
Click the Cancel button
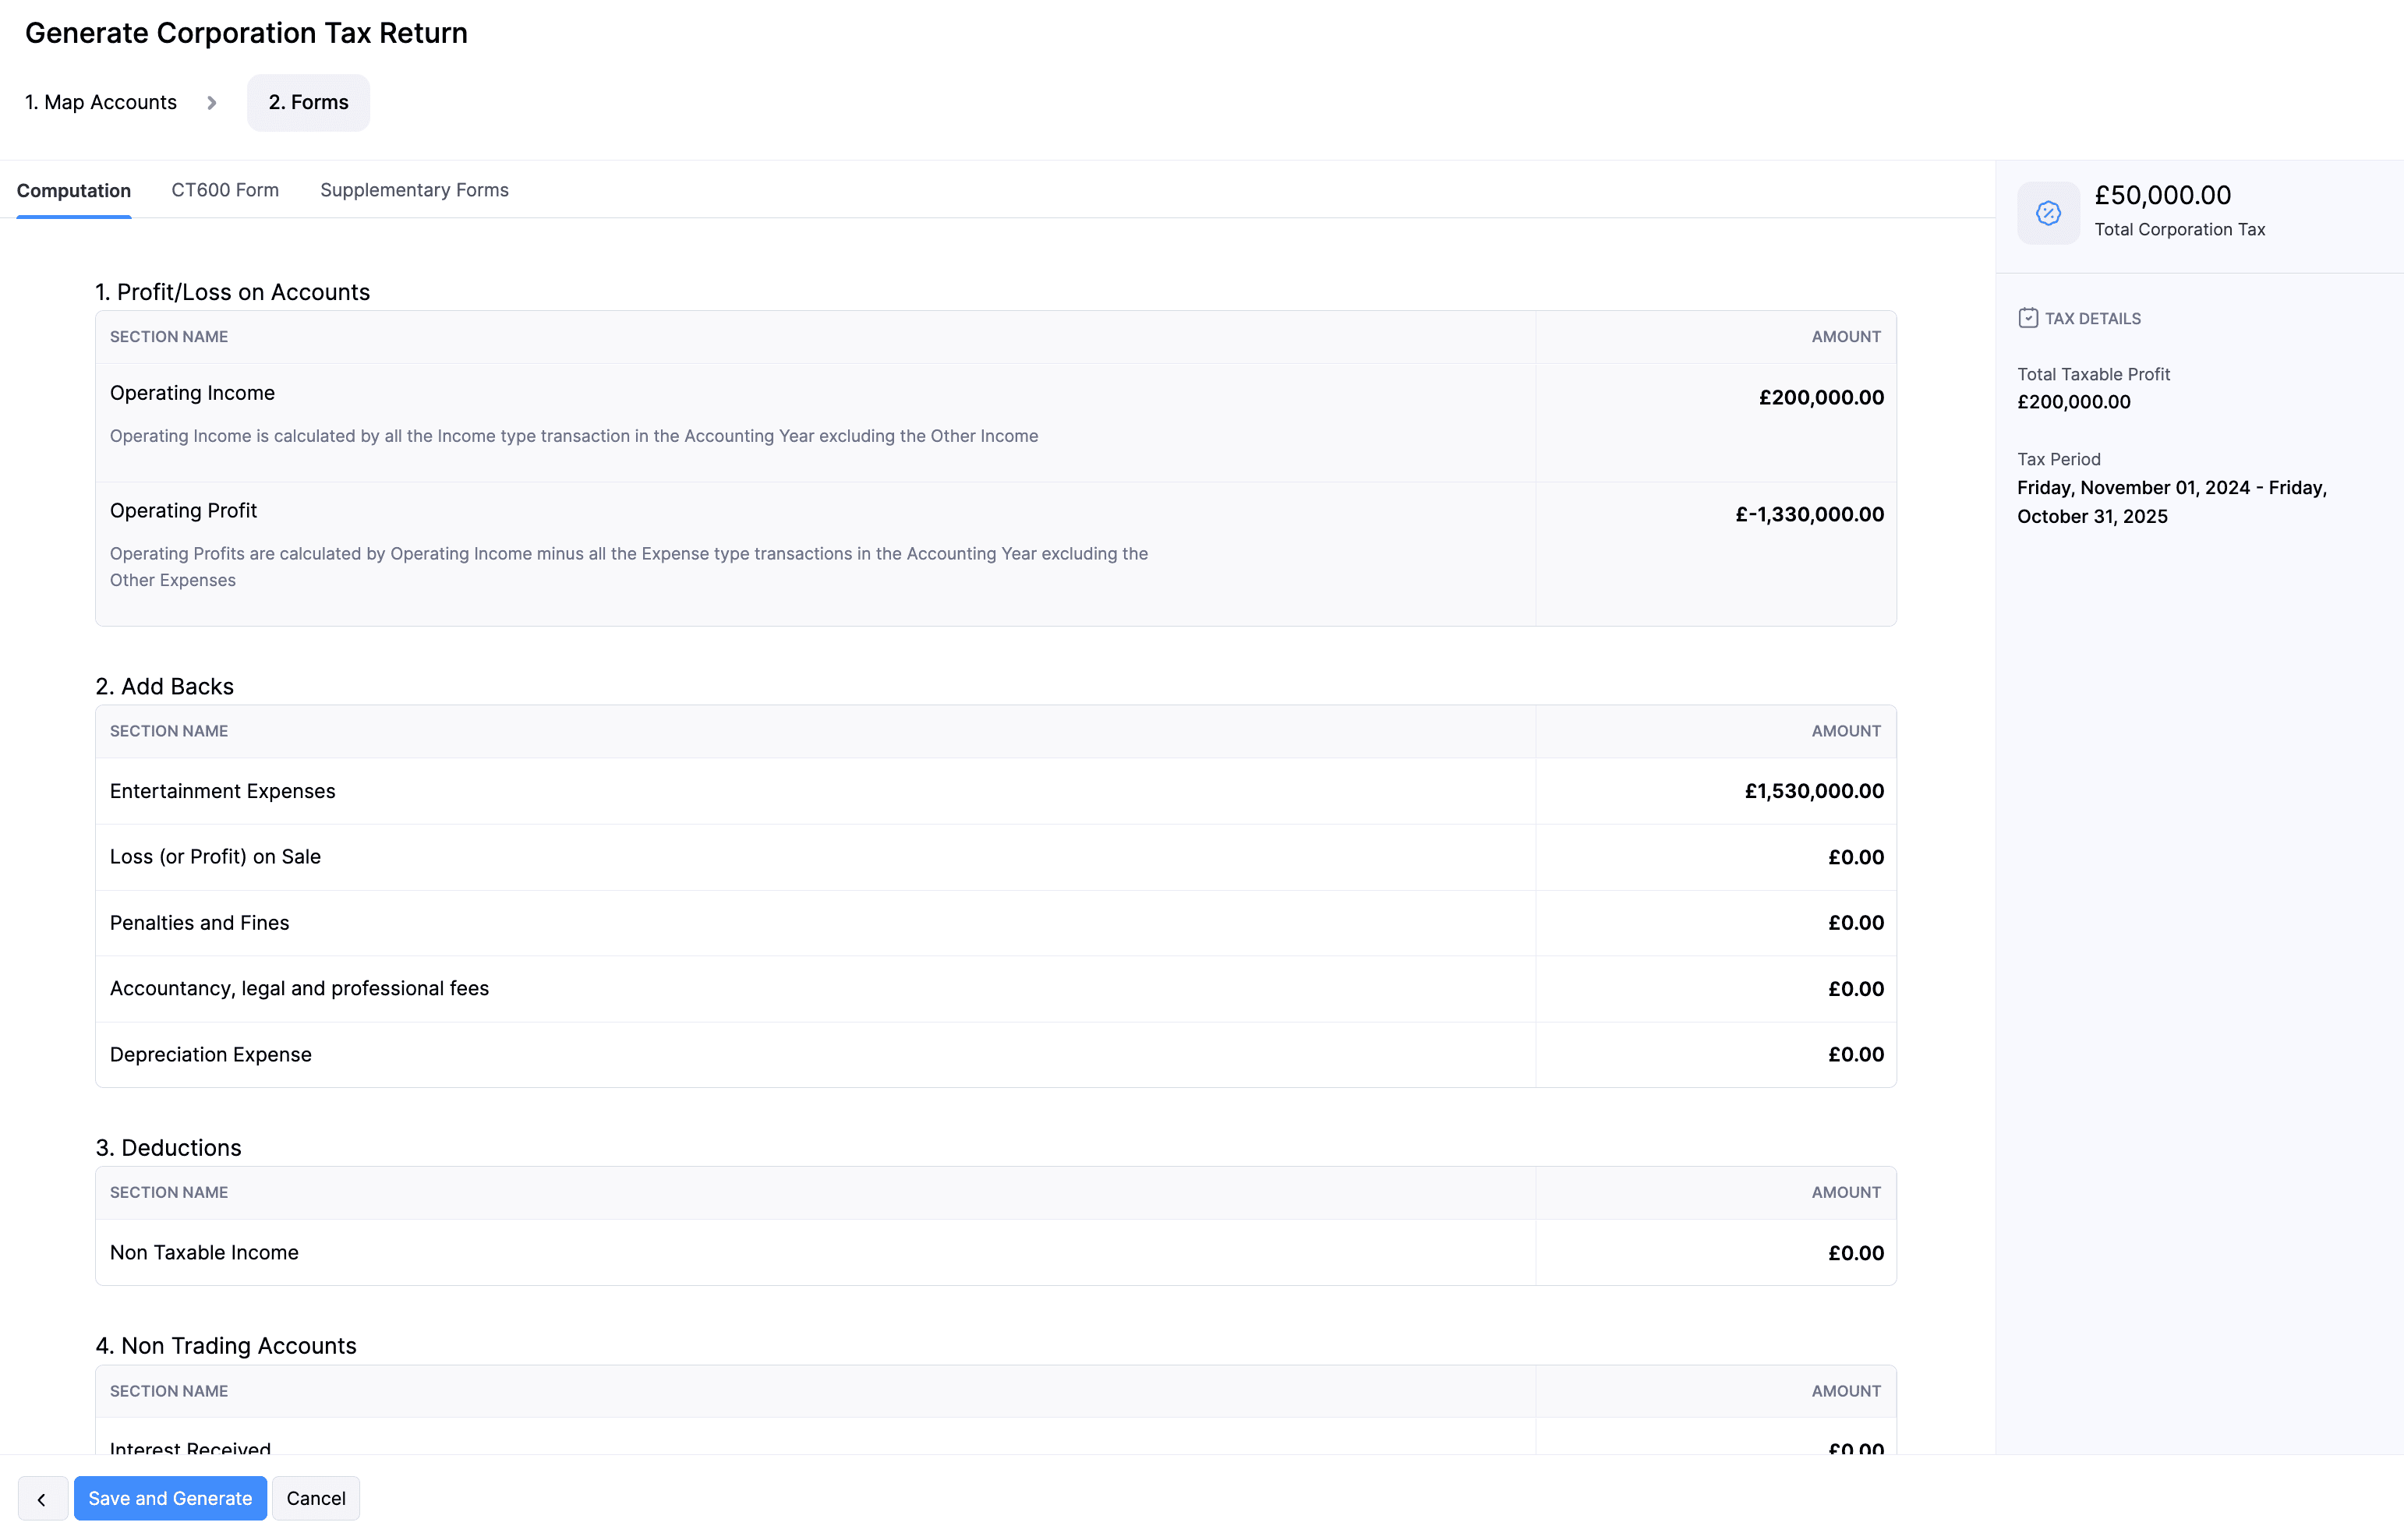(315, 1498)
